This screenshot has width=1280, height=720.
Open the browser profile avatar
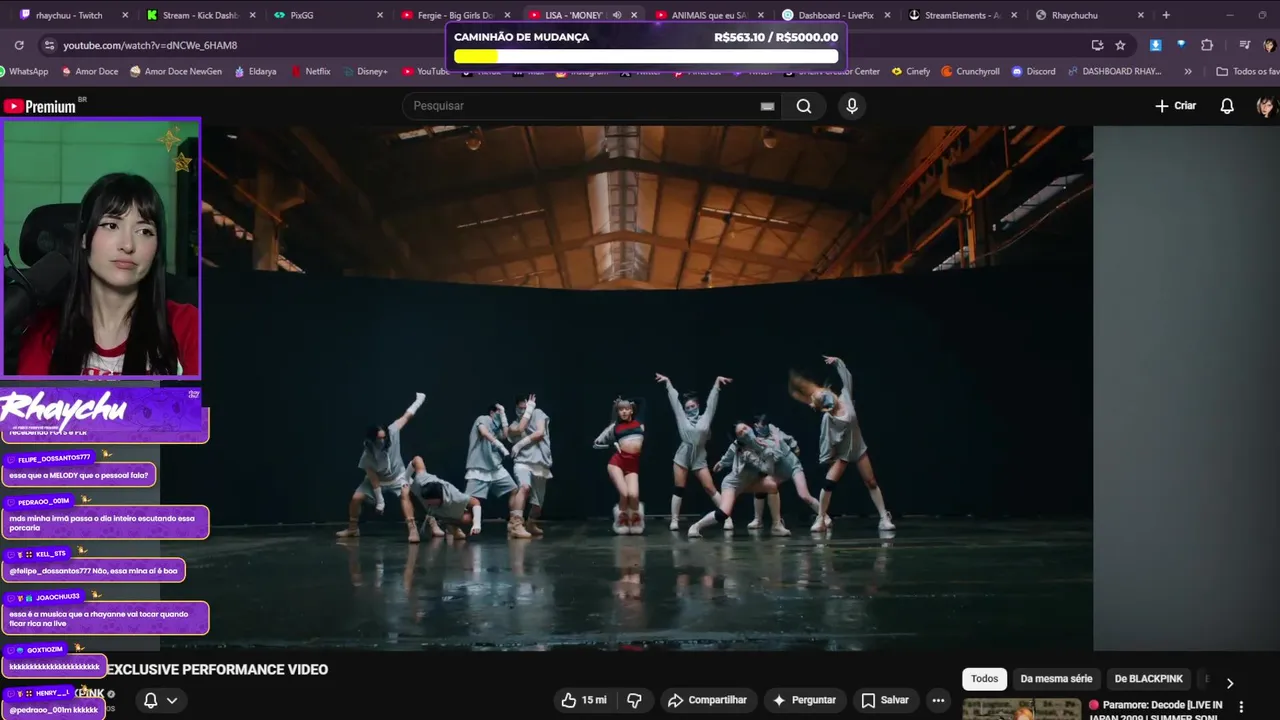click(1269, 45)
